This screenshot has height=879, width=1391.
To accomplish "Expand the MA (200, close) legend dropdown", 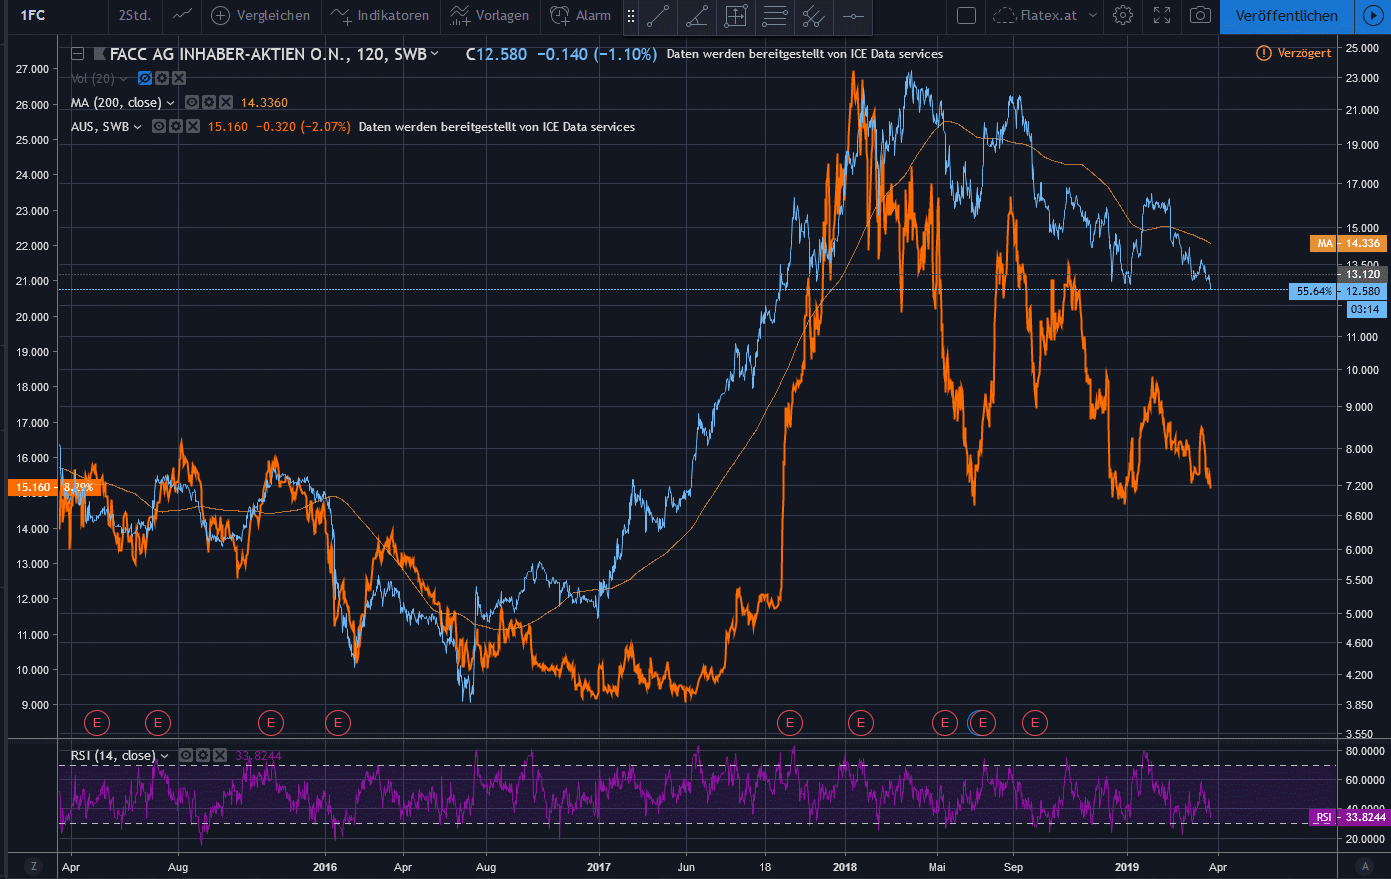I will (170, 102).
